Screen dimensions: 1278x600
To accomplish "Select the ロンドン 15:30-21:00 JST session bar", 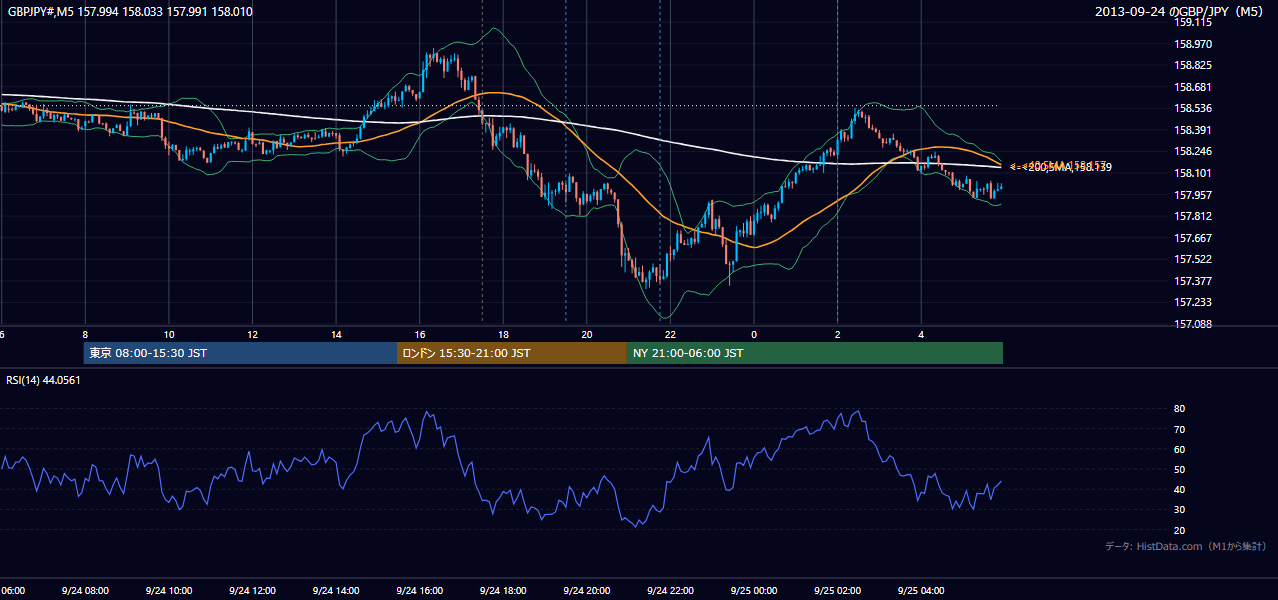I will tap(512, 353).
